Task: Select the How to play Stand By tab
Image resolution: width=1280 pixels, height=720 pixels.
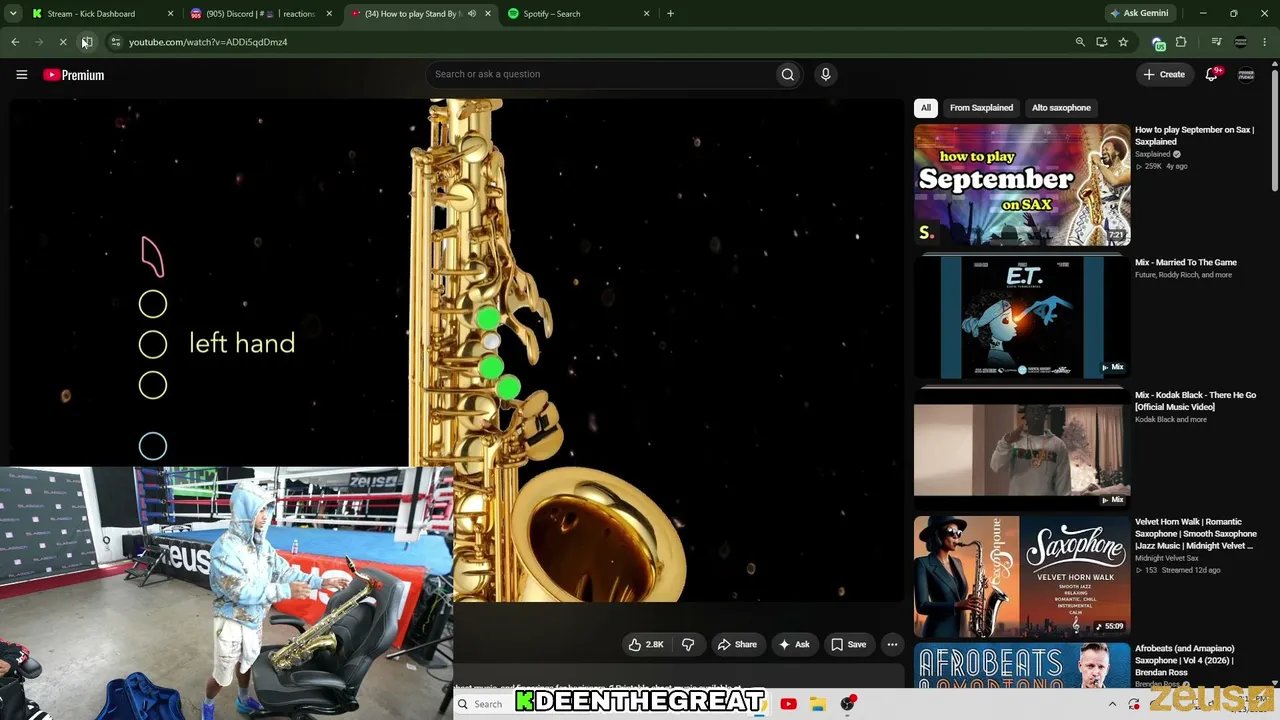Action: [420, 14]
